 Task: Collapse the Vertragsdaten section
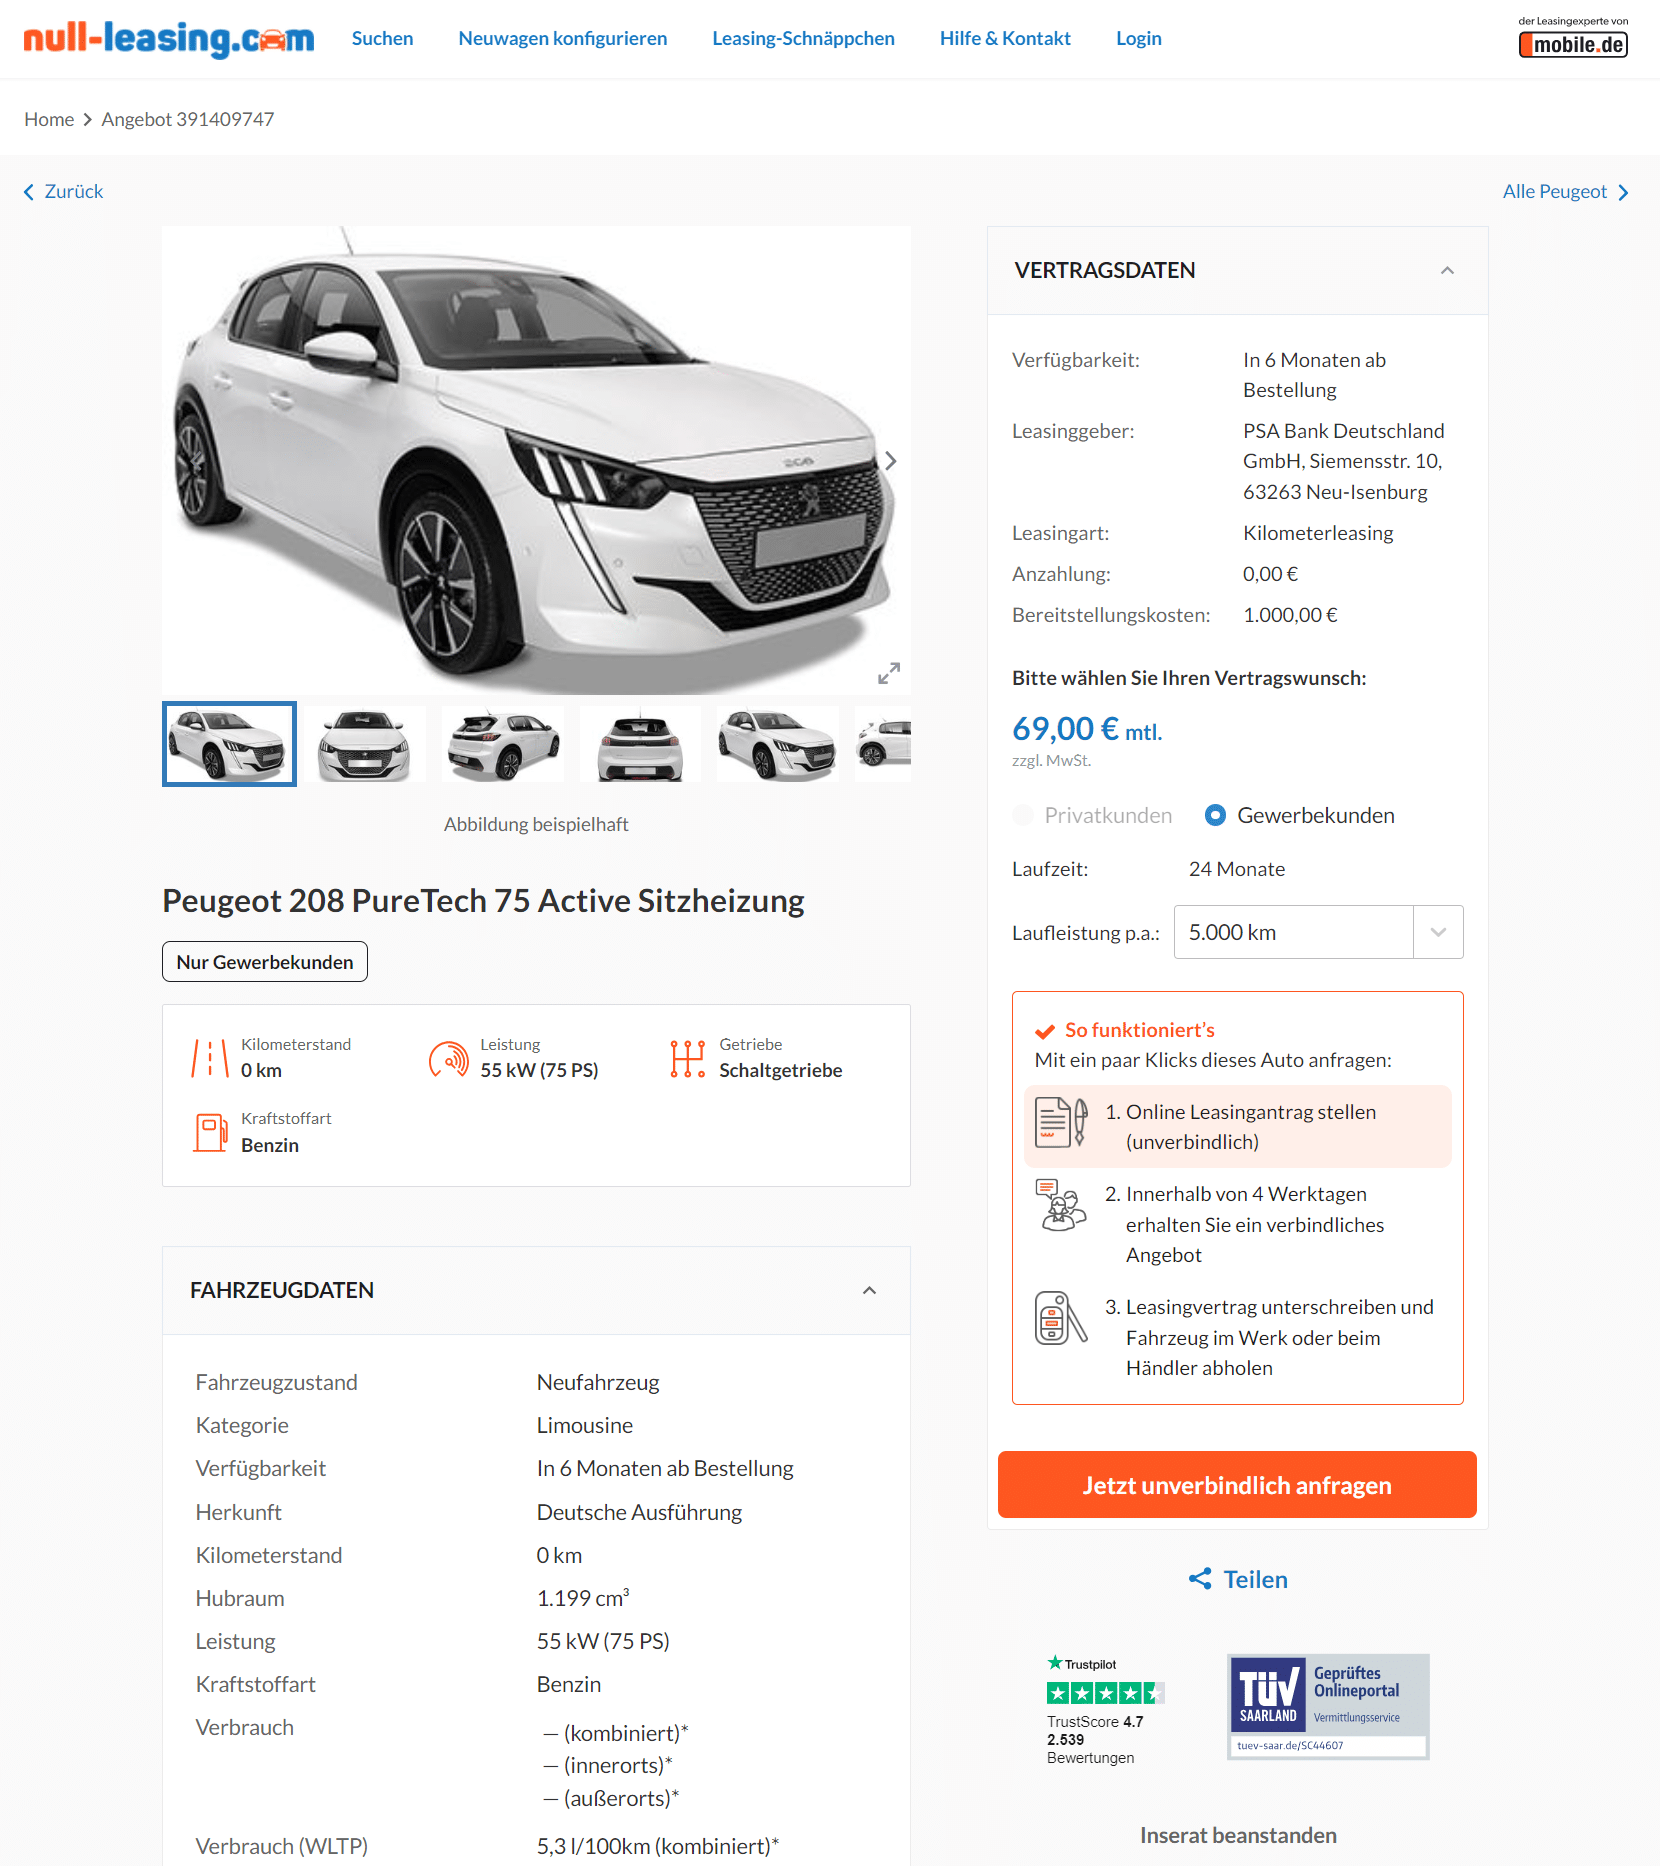(x=1447, y=271)
